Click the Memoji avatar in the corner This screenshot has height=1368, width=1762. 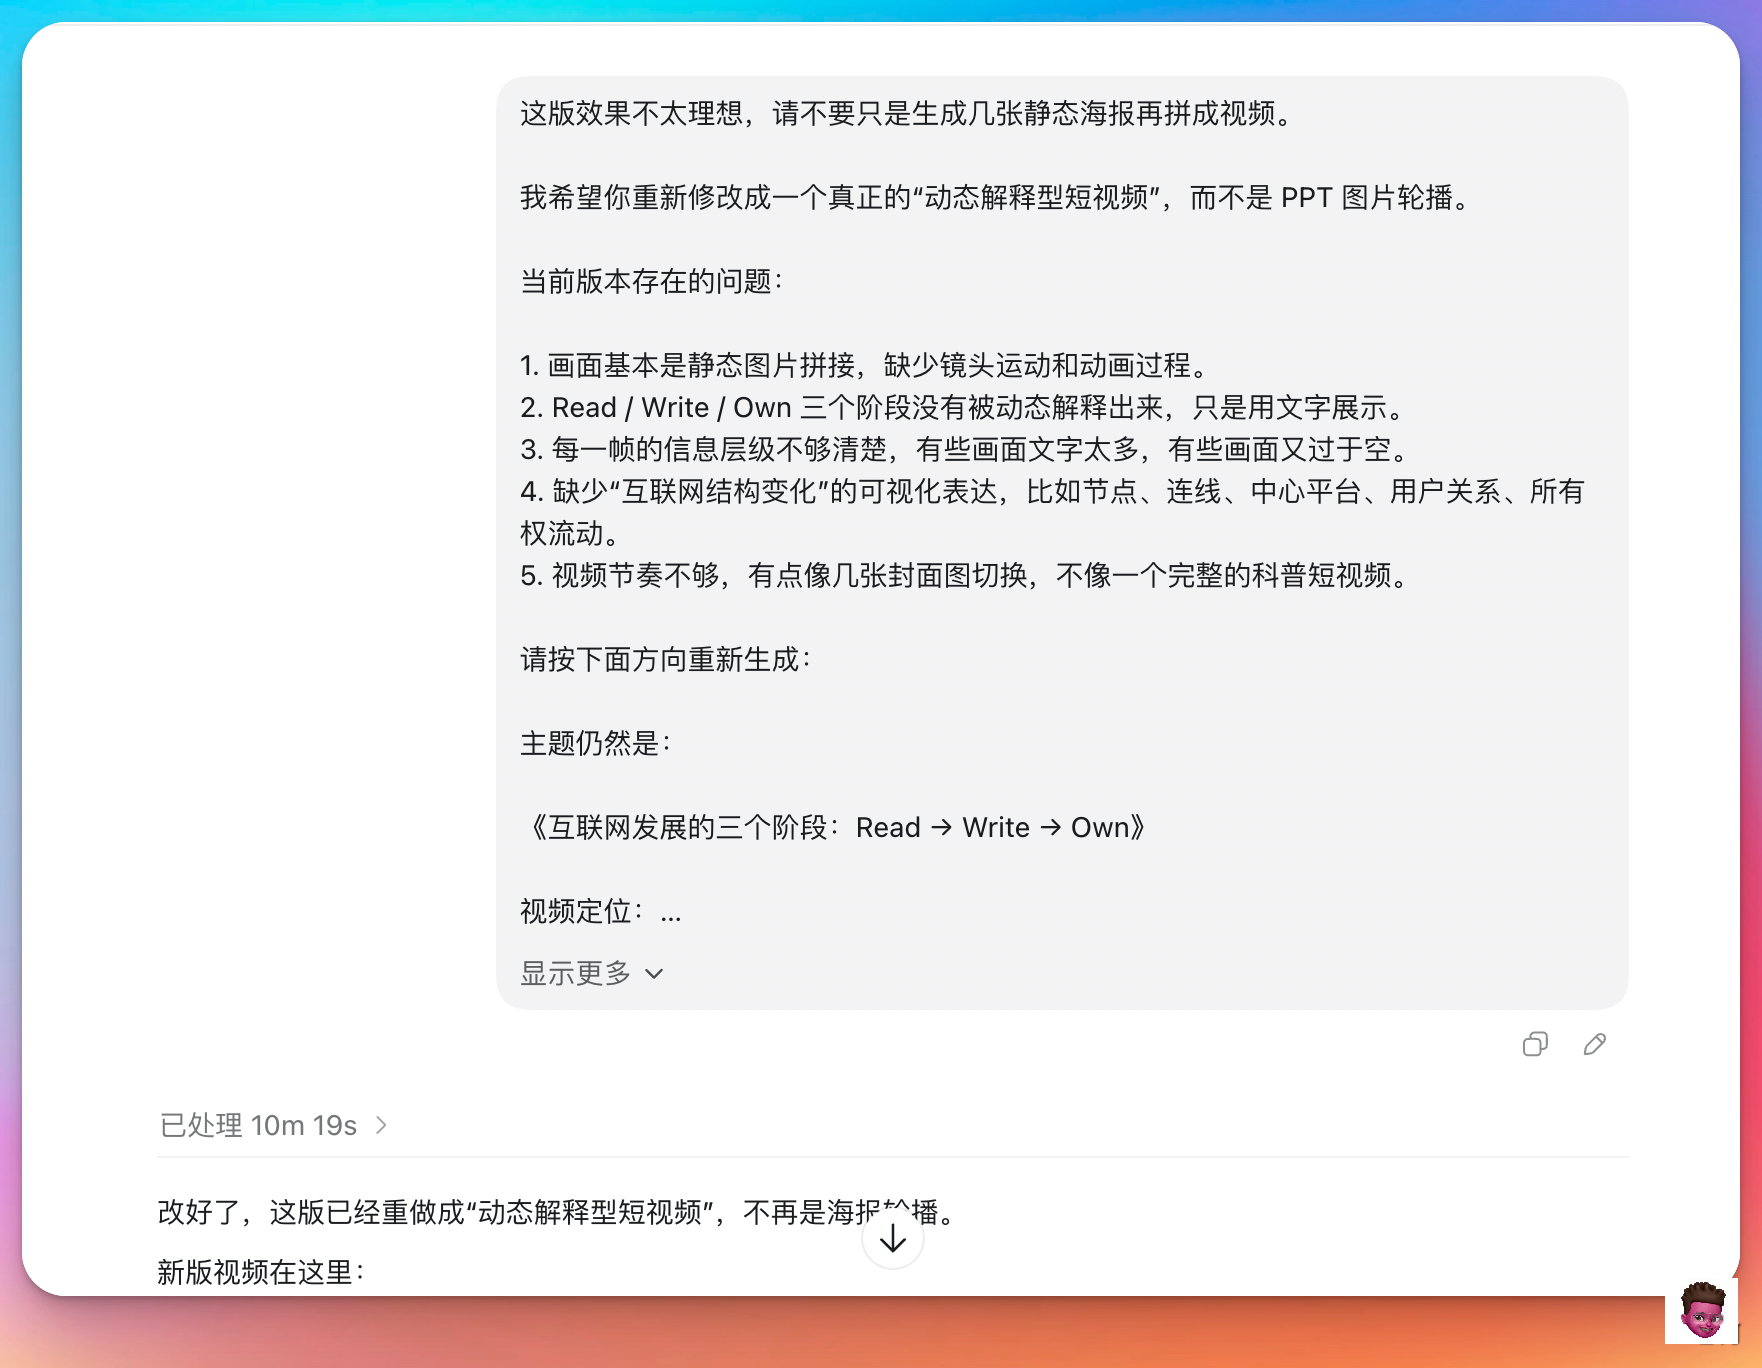[x=1702, y=1310]
